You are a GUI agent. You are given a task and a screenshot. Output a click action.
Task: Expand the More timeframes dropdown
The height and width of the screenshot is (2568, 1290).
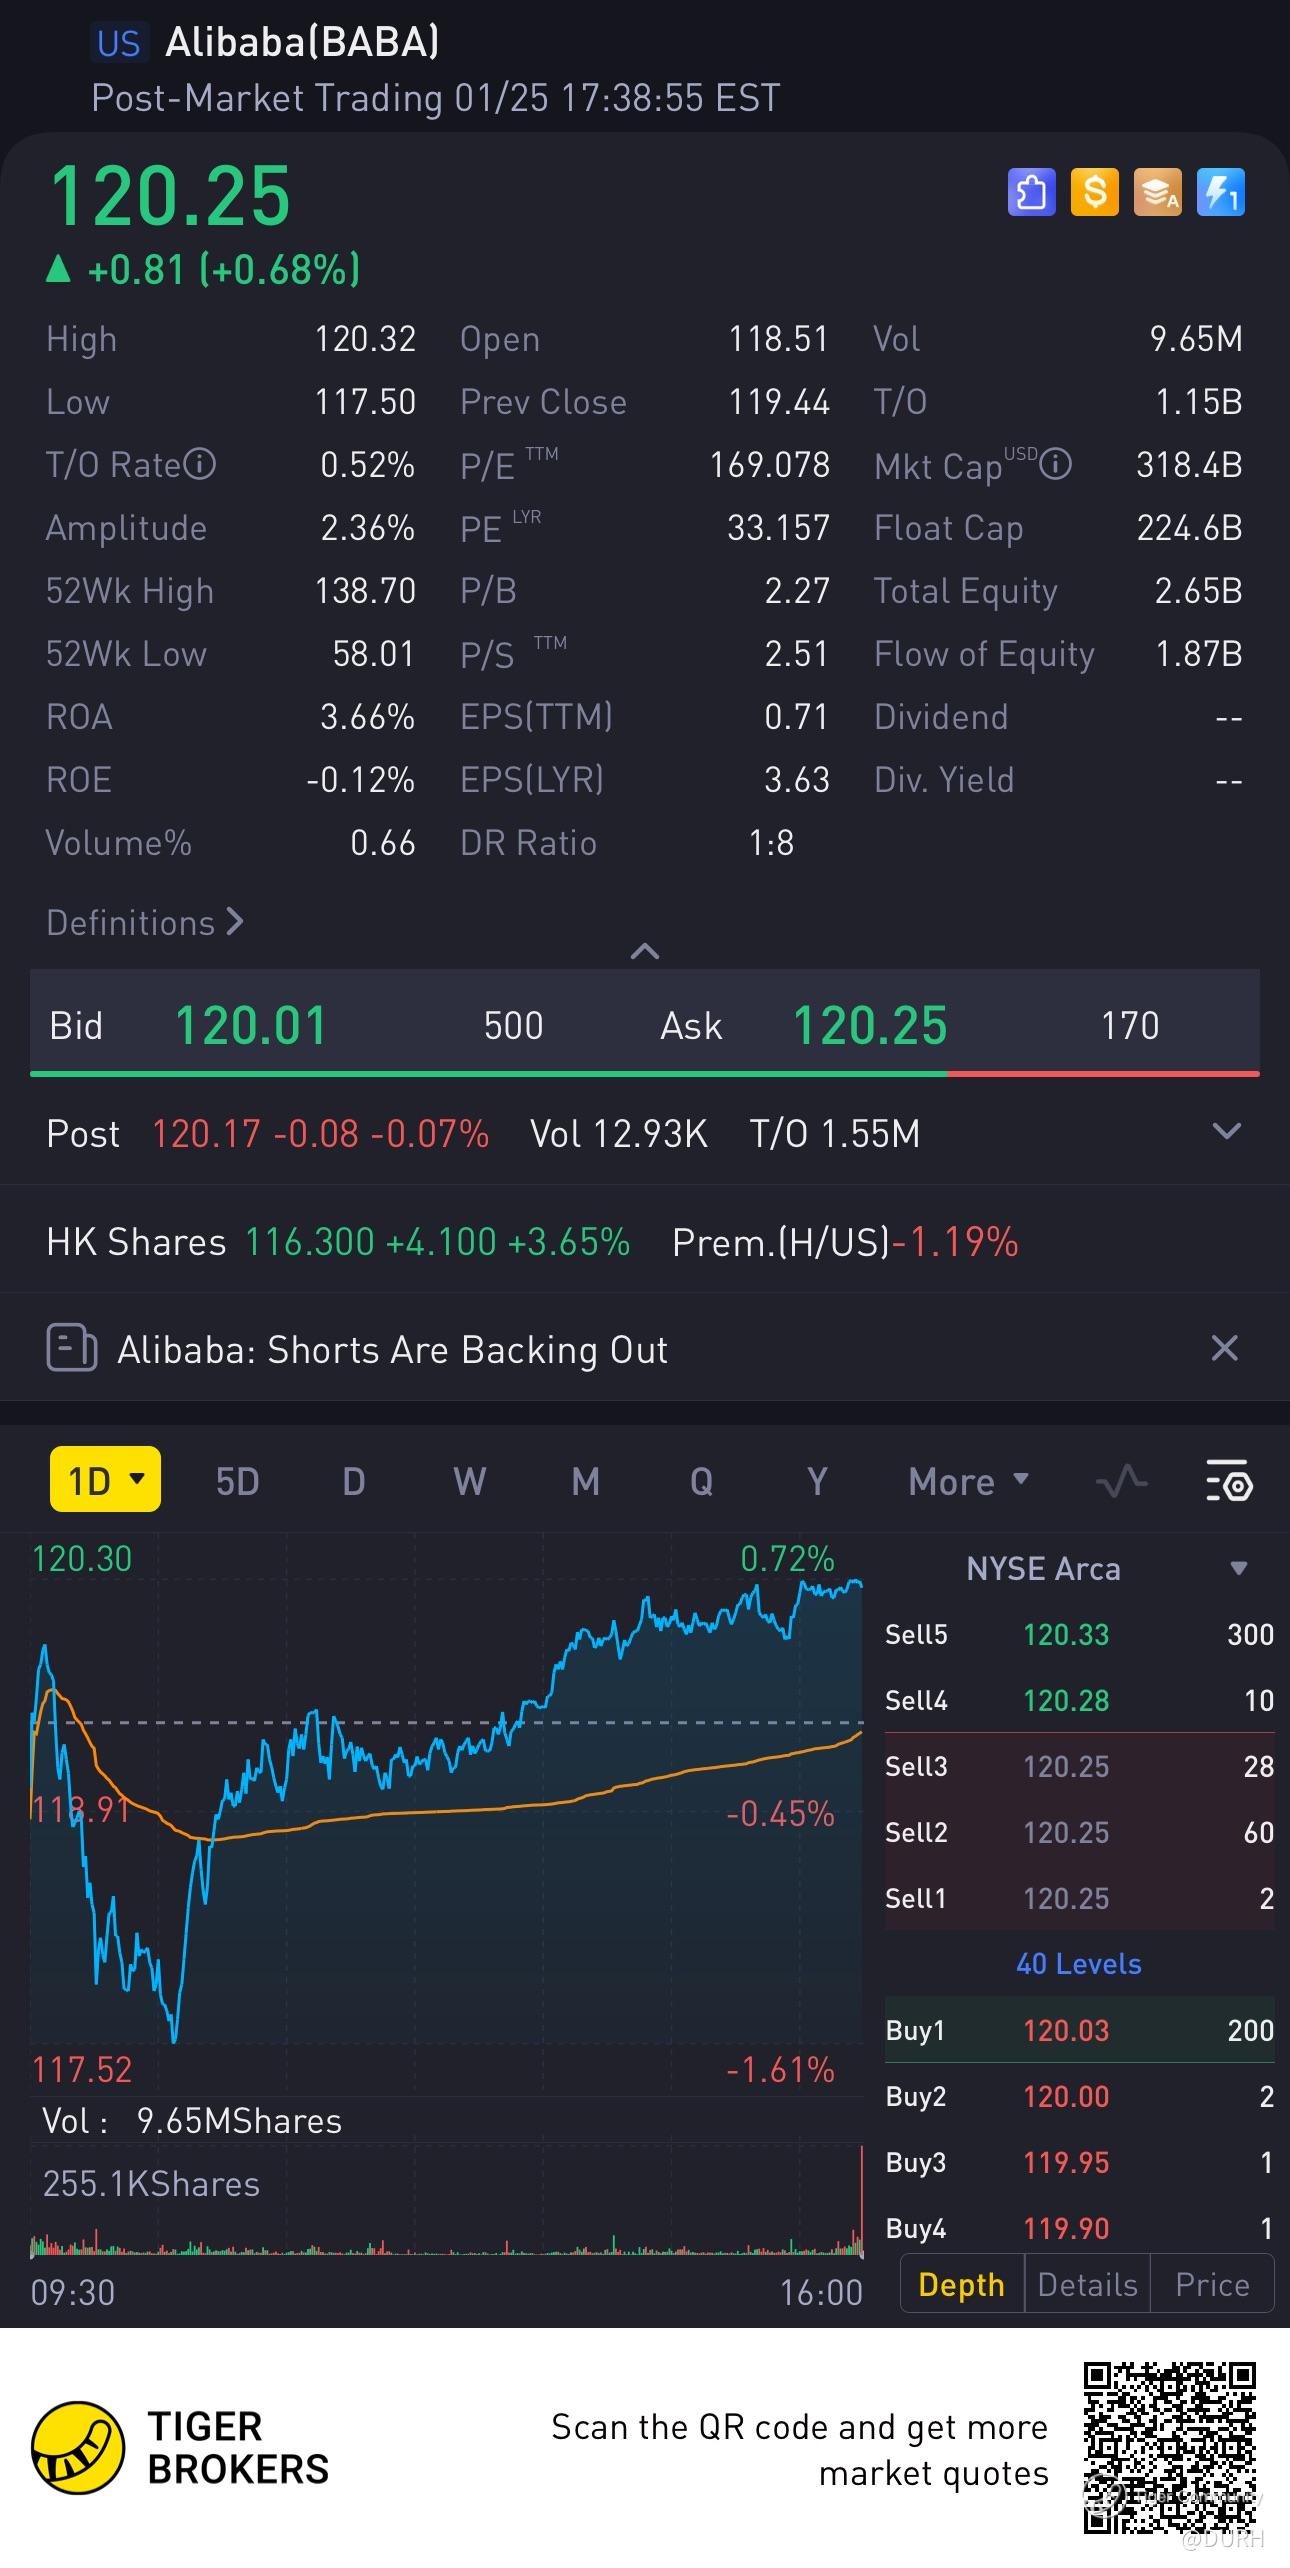coord(968,1481)
